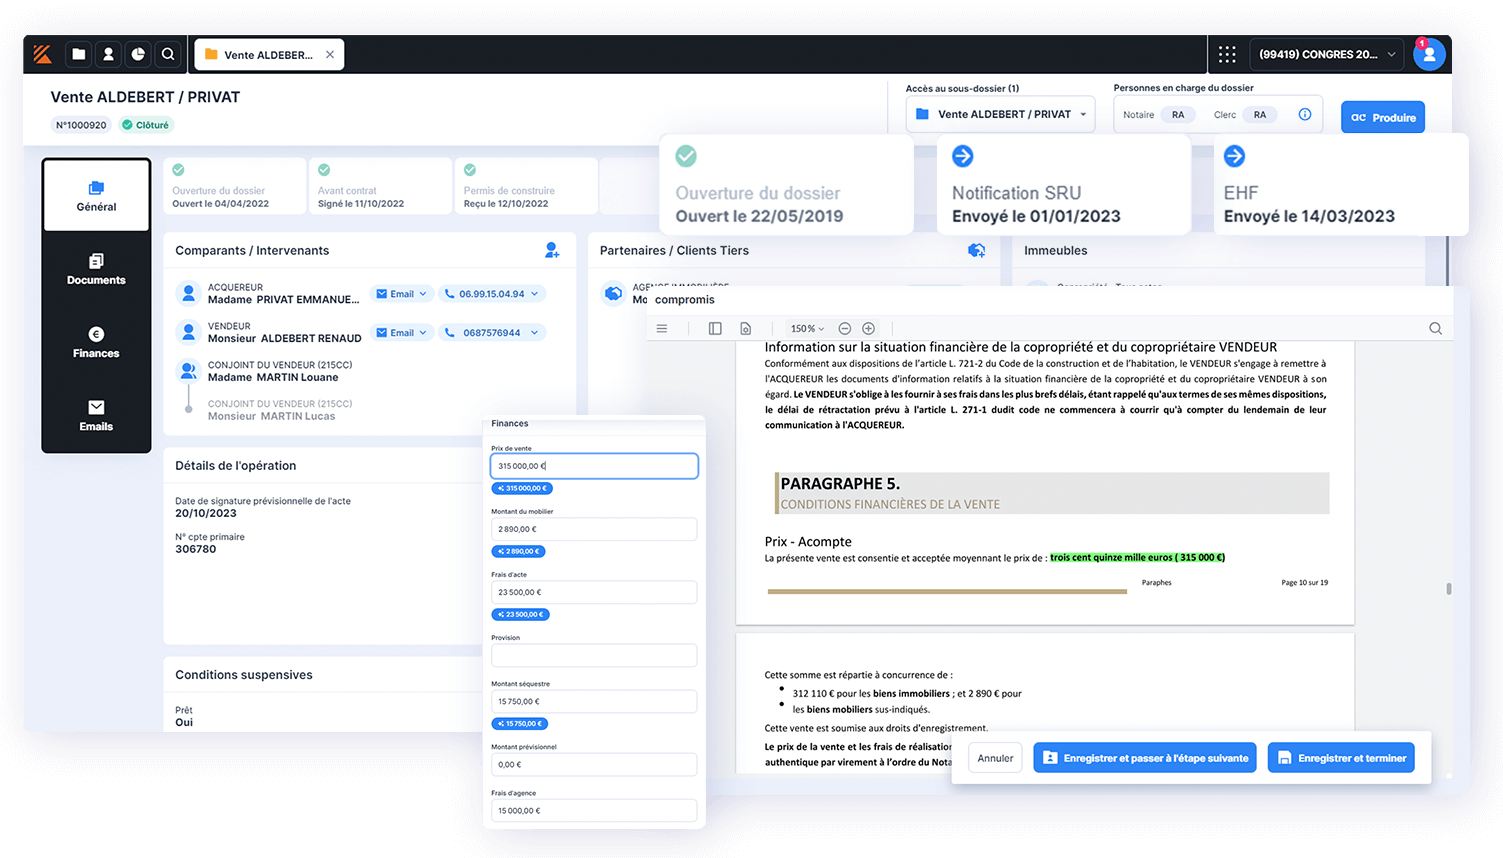Click the document page icon in viewer toolbar
Image resolution: width=1503 pixels, height=858 pixels.
point(745,328)
